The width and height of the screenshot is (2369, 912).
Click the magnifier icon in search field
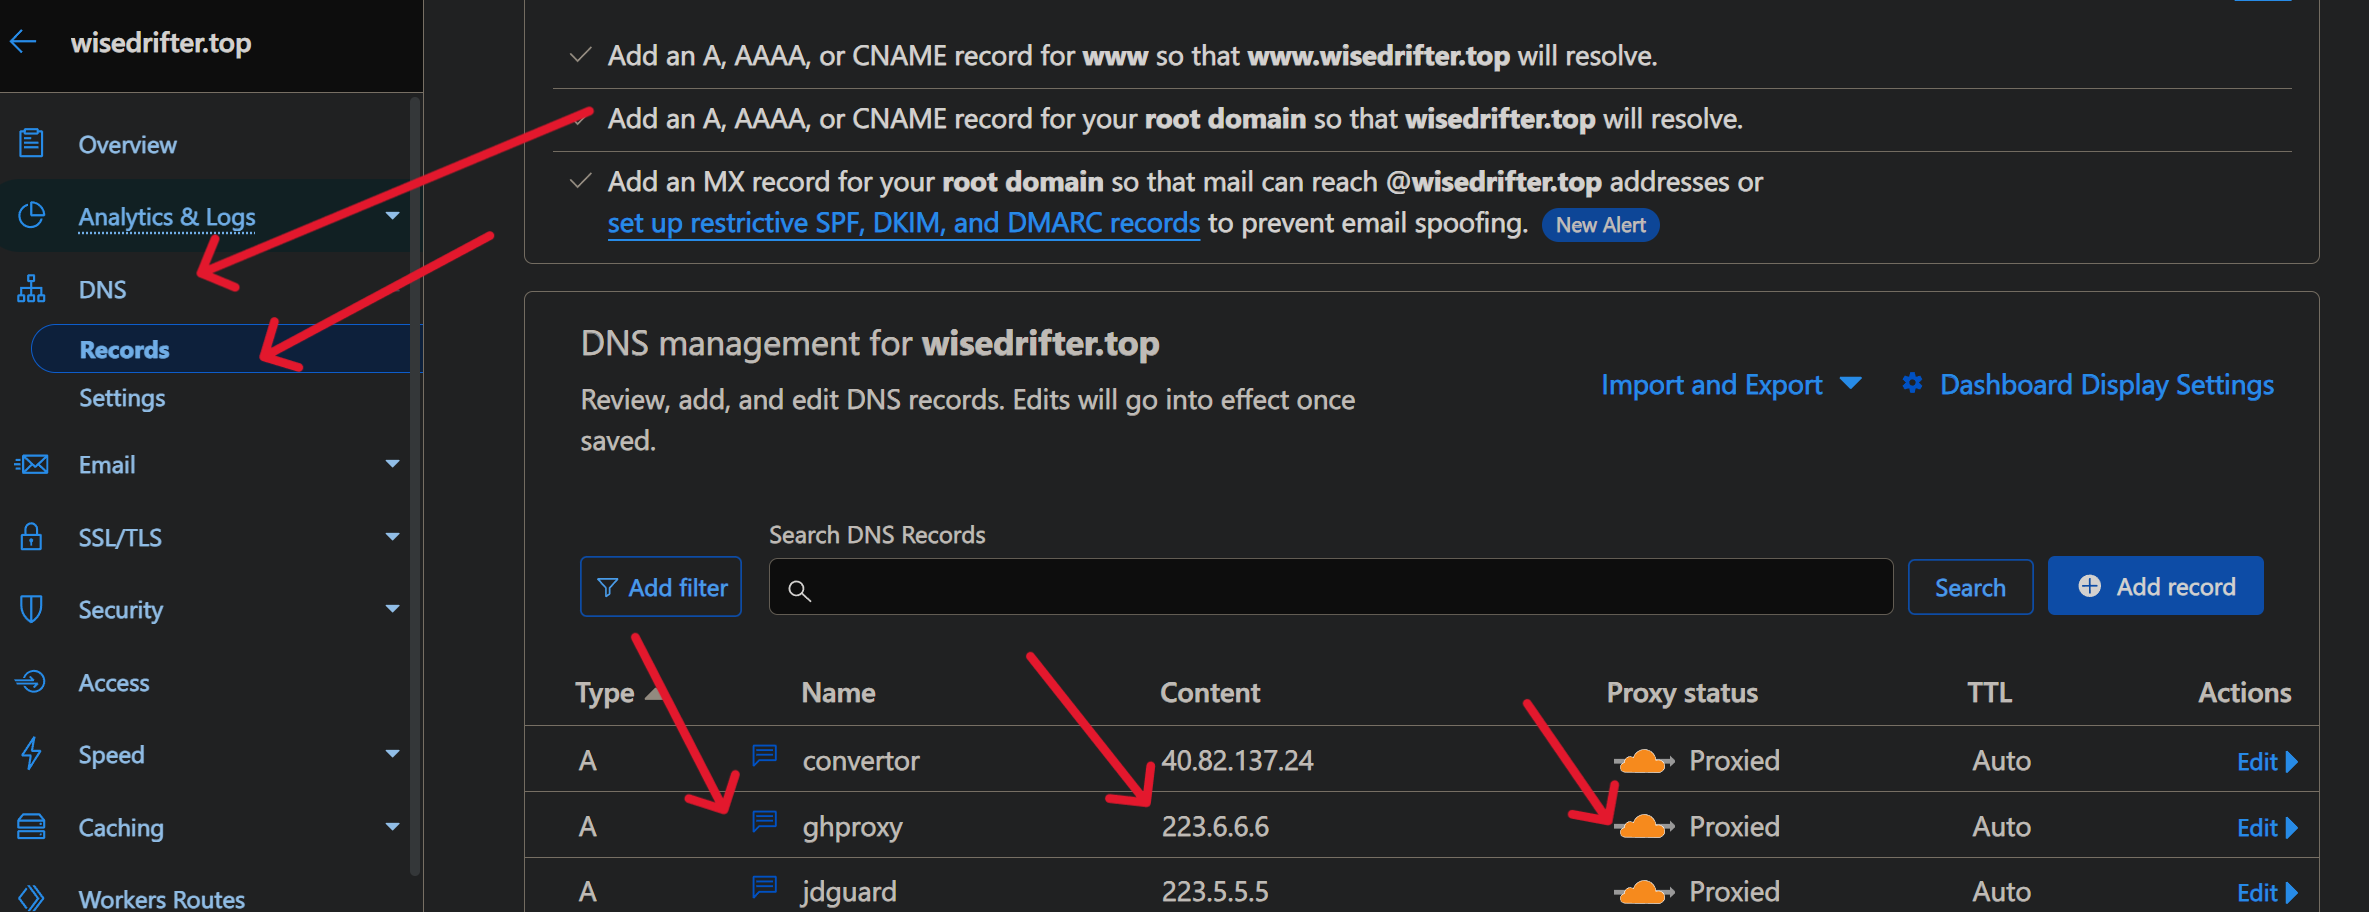(799, 590)
